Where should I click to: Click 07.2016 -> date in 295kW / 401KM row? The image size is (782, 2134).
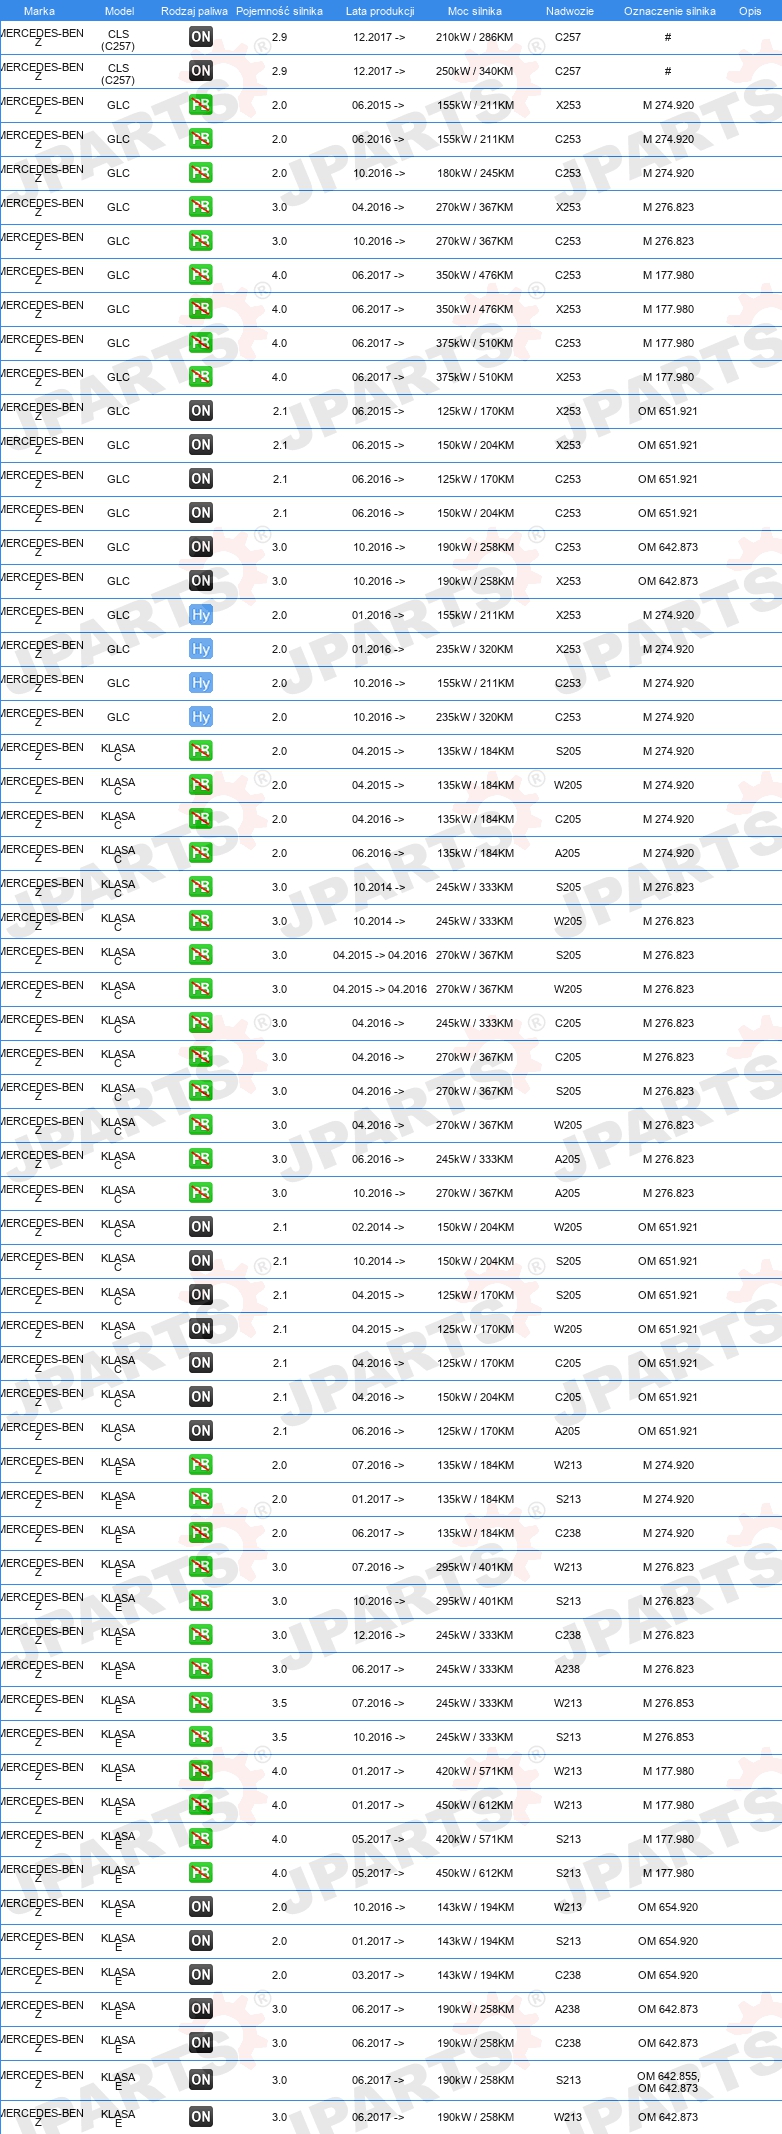[378, 1567]
